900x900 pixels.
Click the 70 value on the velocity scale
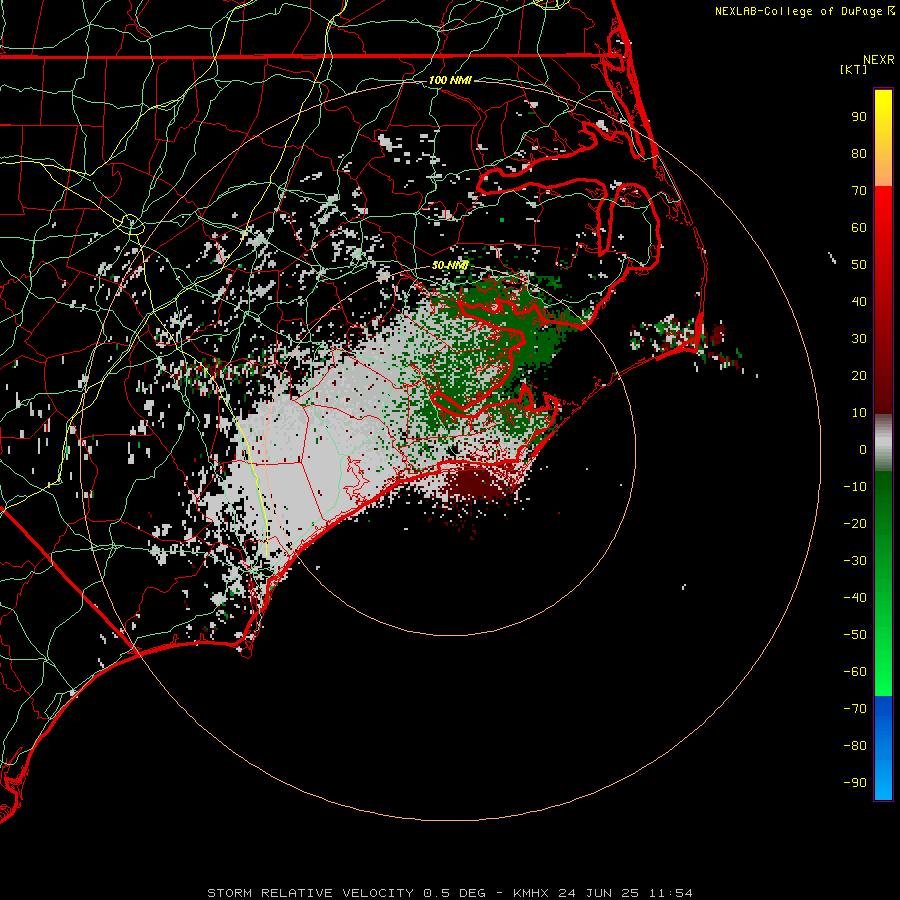pyautogui.click(x=859, y=191)
